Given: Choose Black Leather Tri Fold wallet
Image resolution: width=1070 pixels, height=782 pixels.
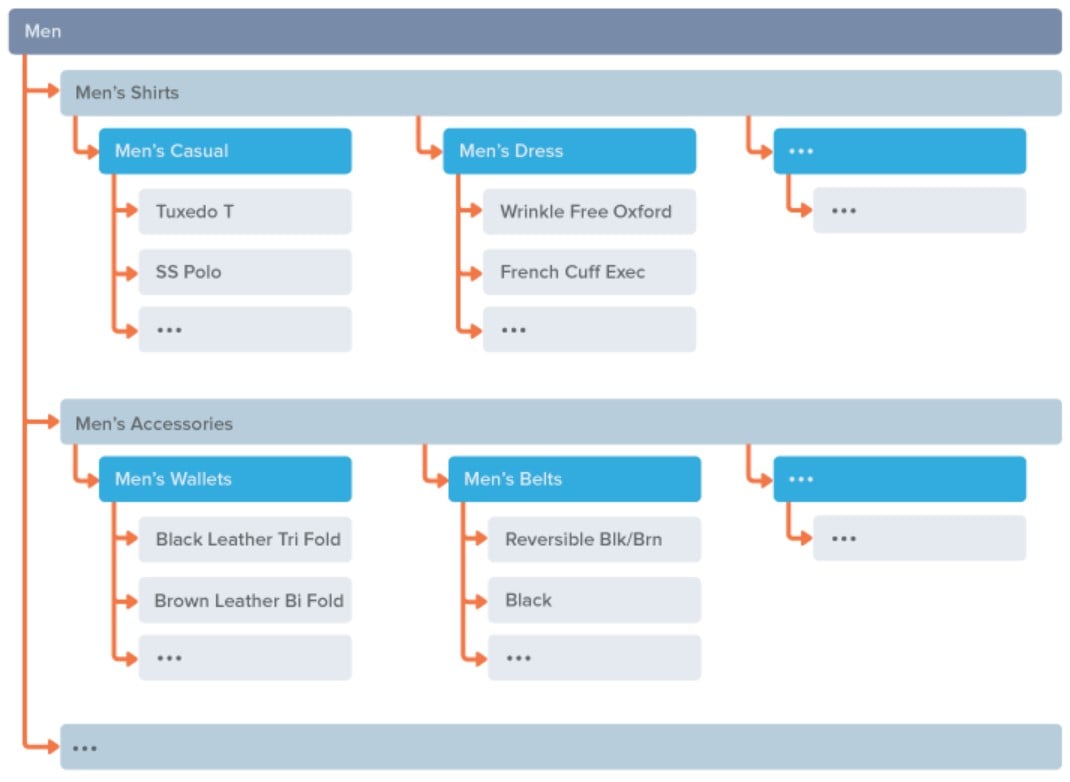Looking at the screenshot, I should [x=245, y=539].
